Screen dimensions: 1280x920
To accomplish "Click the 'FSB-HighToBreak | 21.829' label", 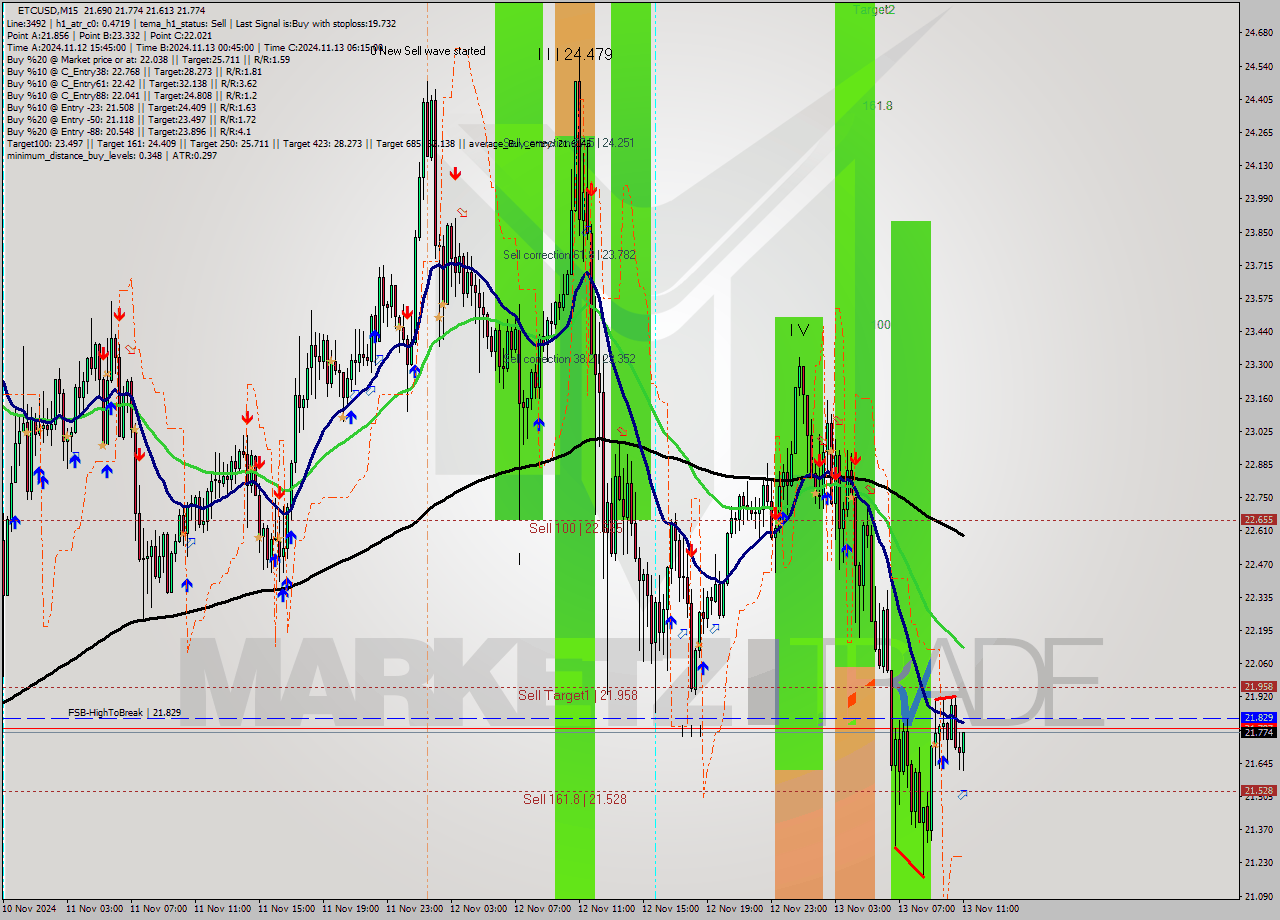I will pos(125,712).
